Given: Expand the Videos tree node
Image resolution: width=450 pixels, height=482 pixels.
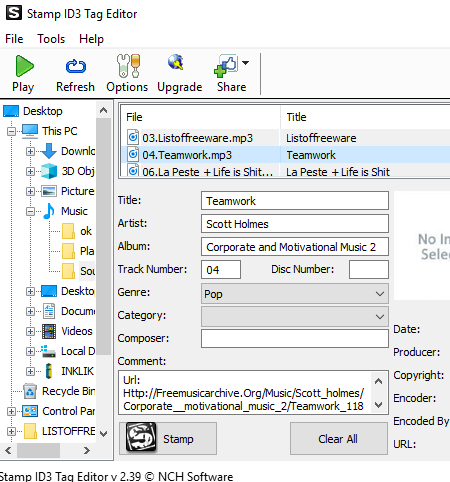Looking at the screenshot, I should (x=30, y=331).
